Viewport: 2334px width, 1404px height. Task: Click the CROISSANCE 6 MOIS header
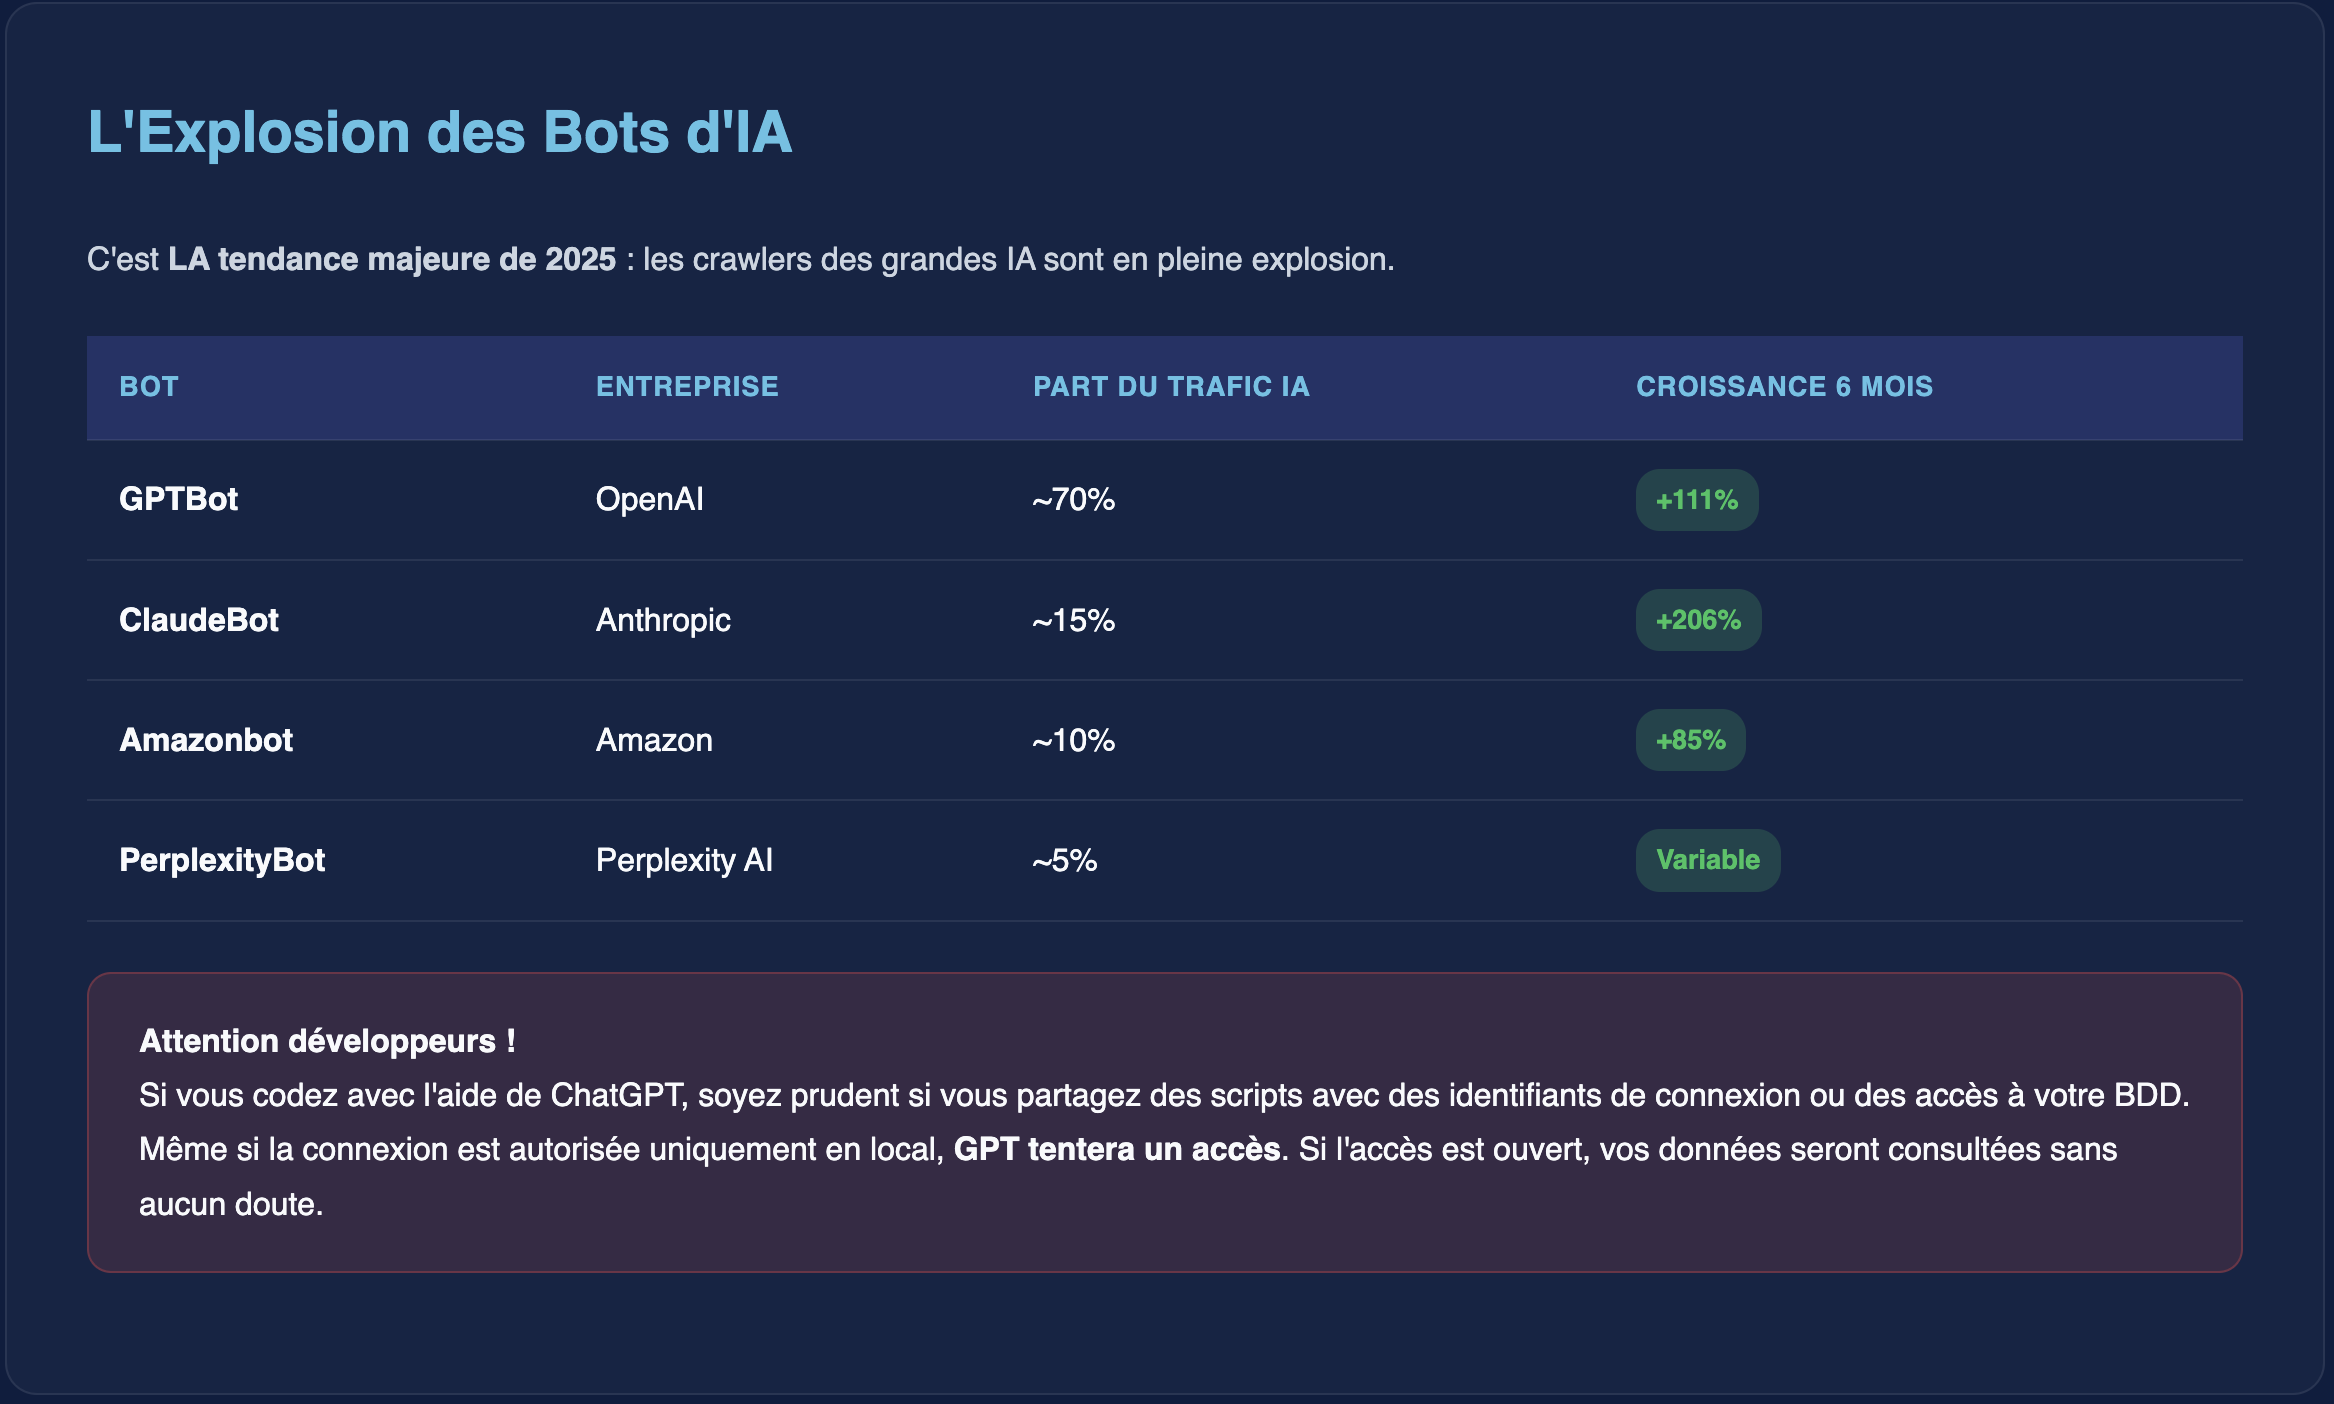click(1784, 387)
